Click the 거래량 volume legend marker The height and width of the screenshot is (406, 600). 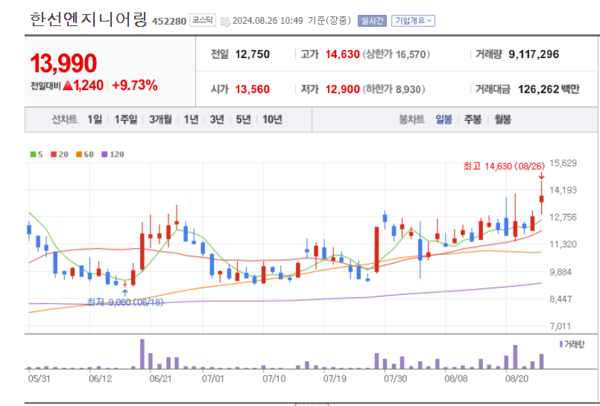[x=561, y=344]
